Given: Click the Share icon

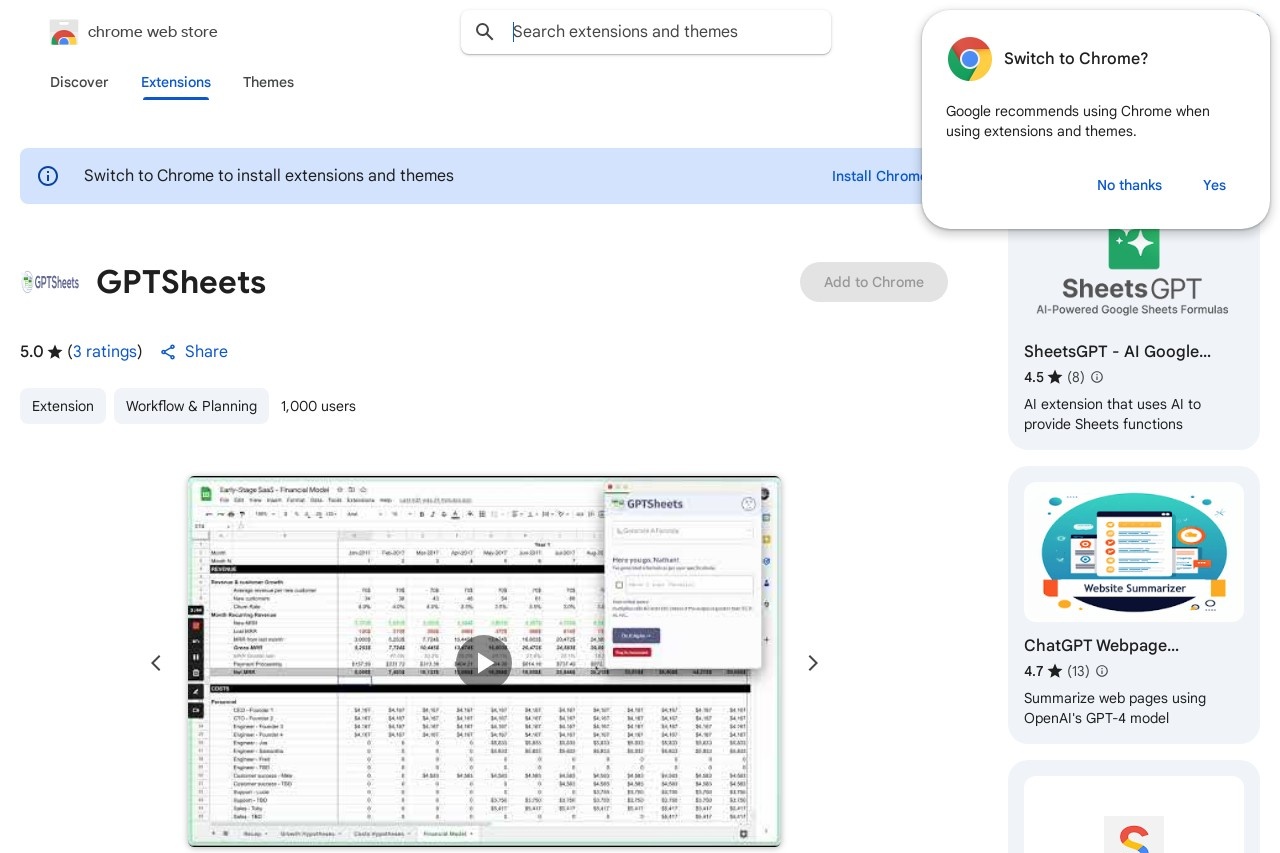Looking at the screenshot, I should 168,352.
